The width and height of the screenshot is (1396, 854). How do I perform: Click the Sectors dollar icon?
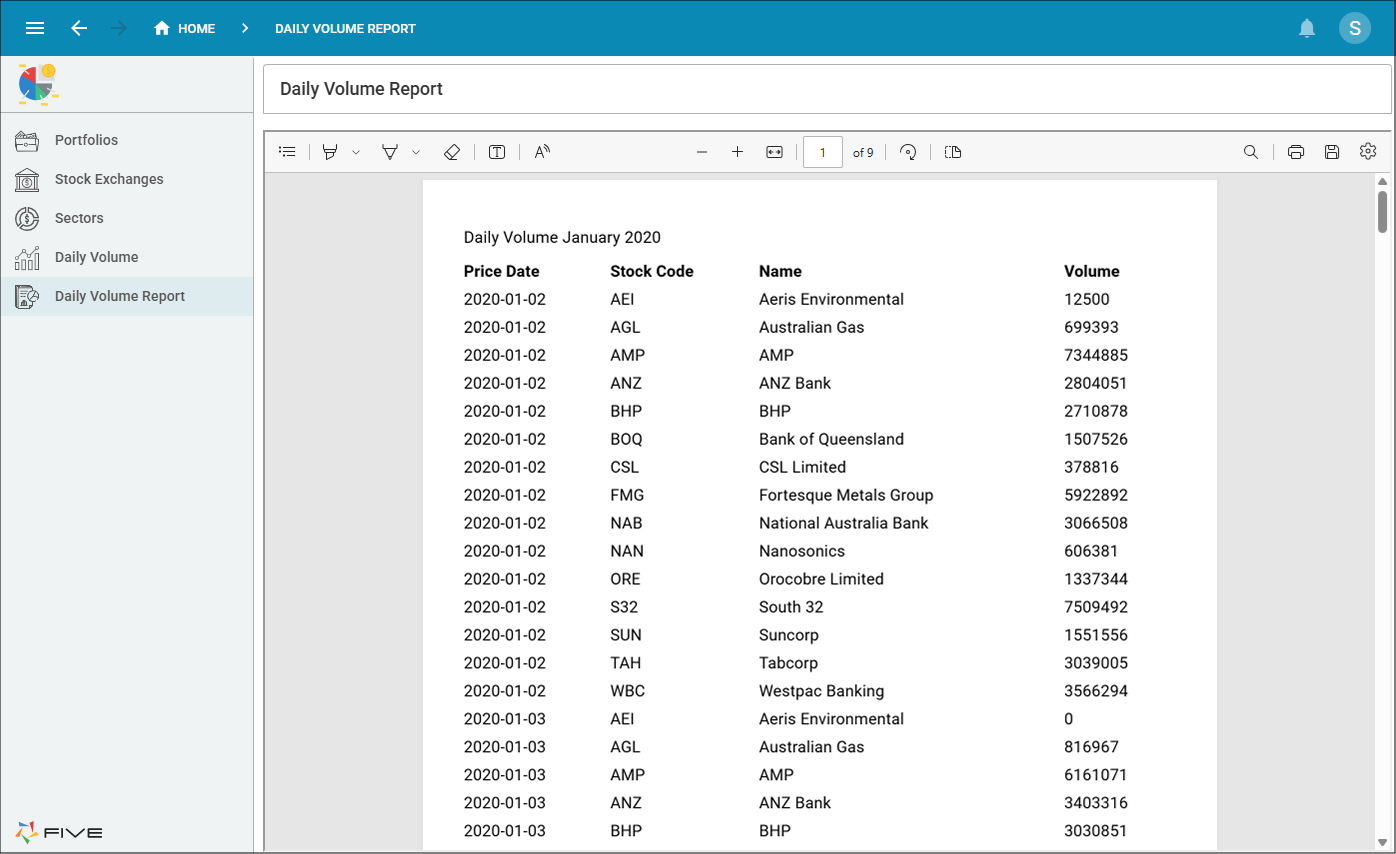[27, 218]
